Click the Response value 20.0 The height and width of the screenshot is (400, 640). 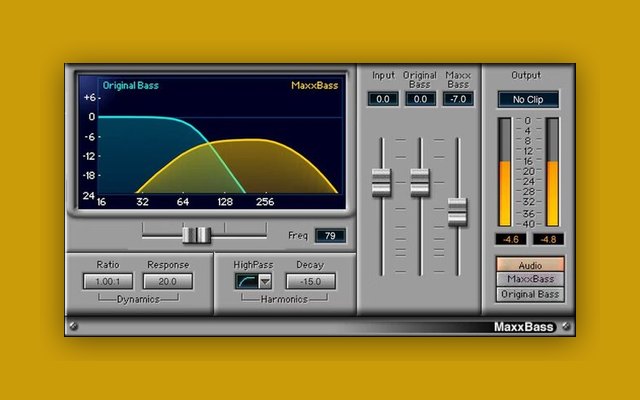tap(167, 281)
